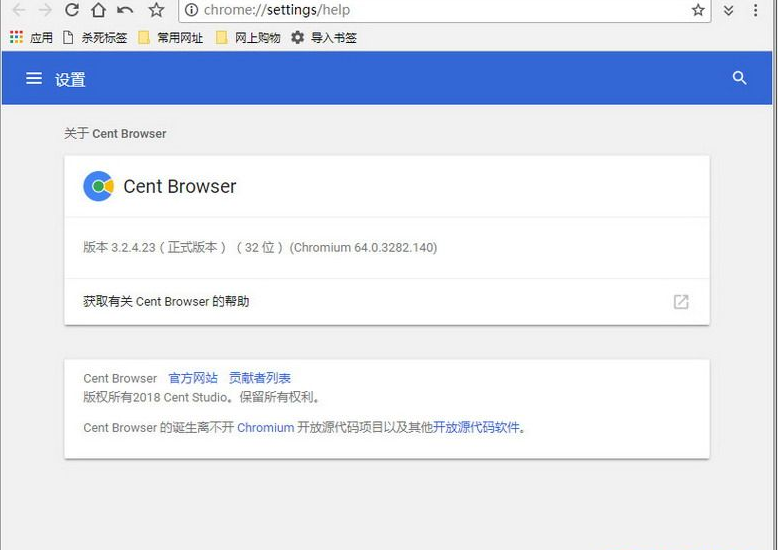The image size is (778, 550).
Task: Click the Cent Browser logo
Action: point(98,186)
